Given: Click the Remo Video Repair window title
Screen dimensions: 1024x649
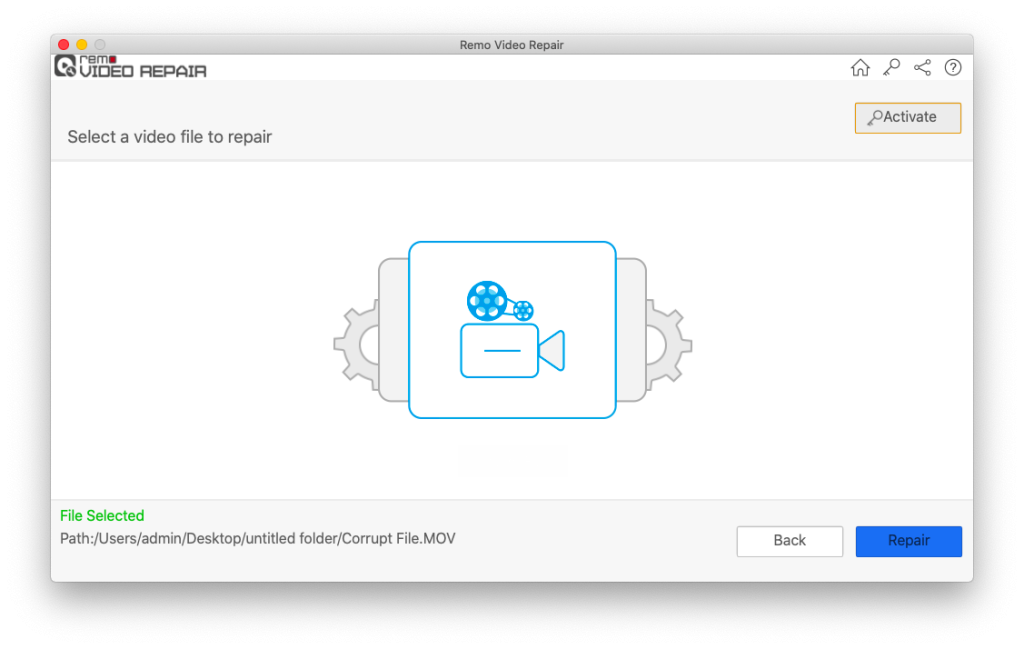Looking at the screenshot, I should point(511,45).
